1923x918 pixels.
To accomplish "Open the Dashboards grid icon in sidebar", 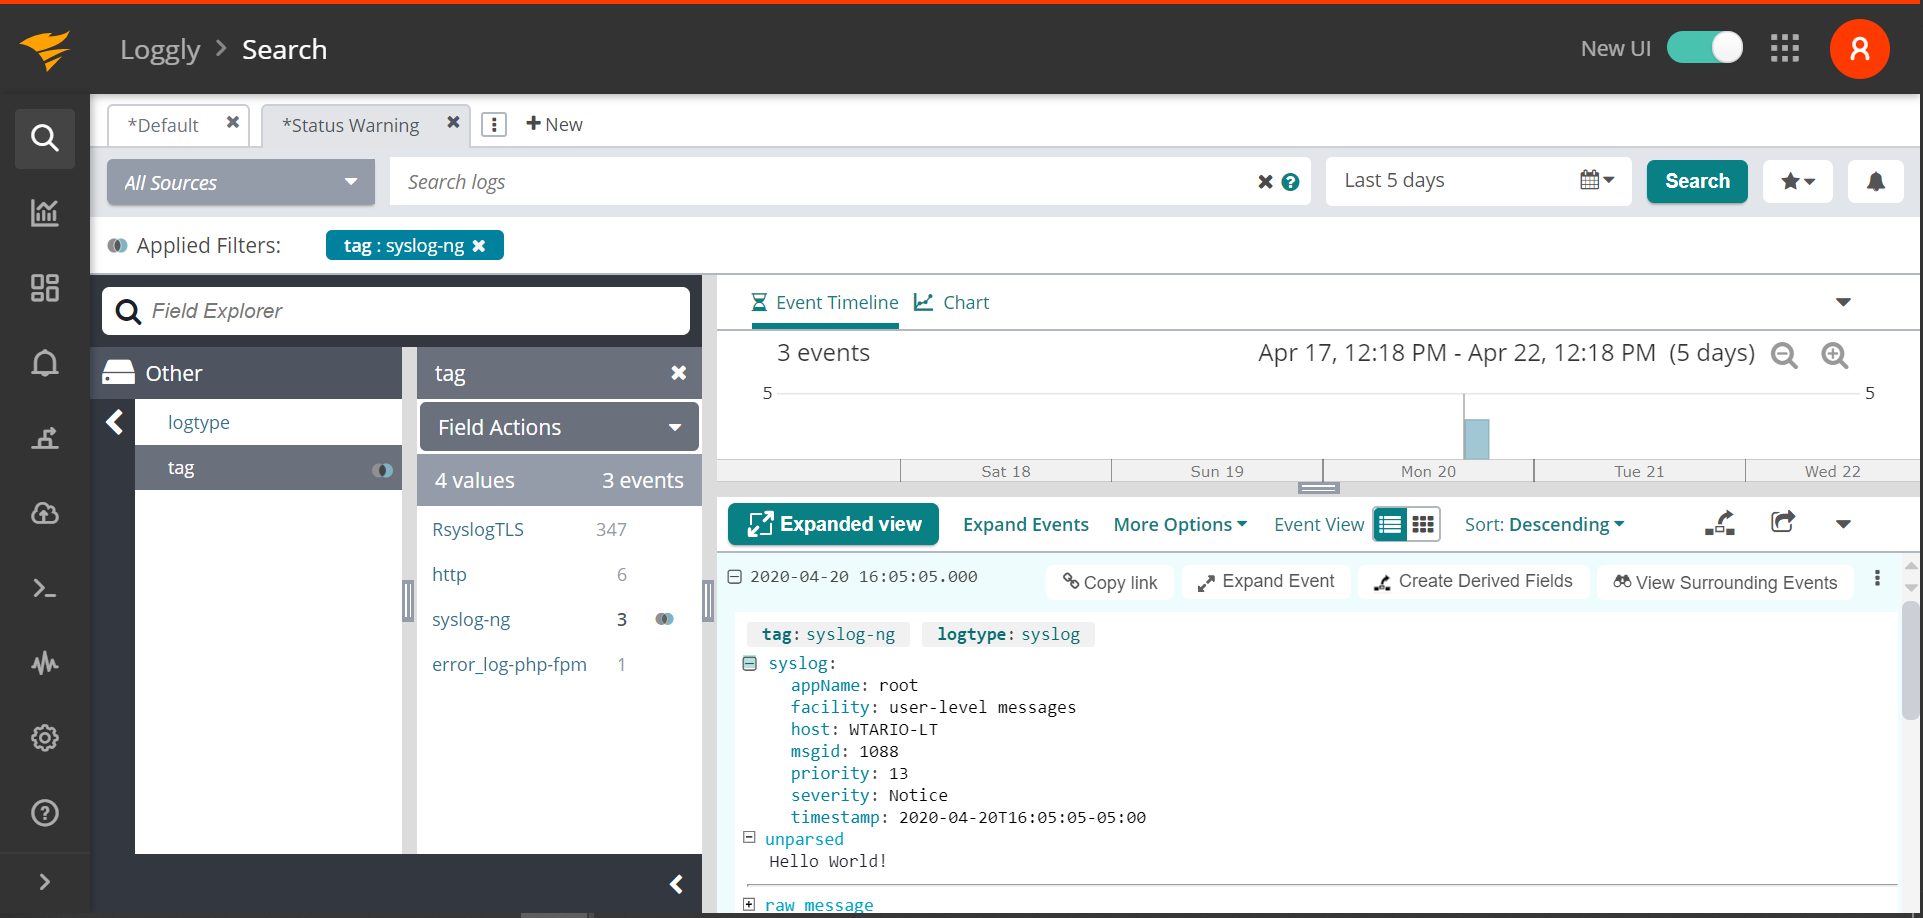I will coord(44,288).
